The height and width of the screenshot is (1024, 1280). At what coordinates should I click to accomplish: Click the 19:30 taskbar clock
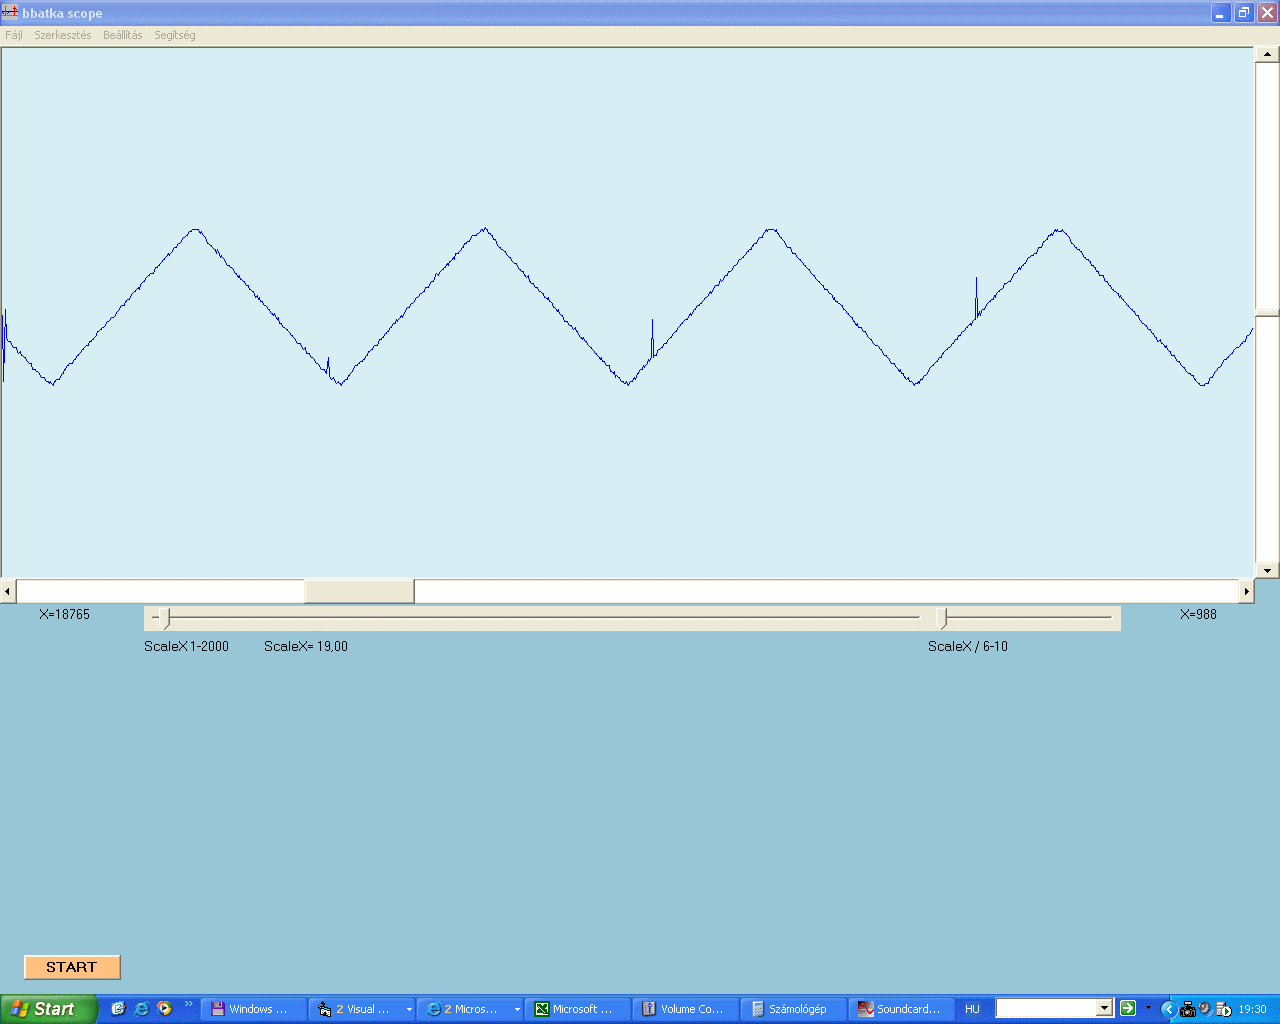1252,1009
